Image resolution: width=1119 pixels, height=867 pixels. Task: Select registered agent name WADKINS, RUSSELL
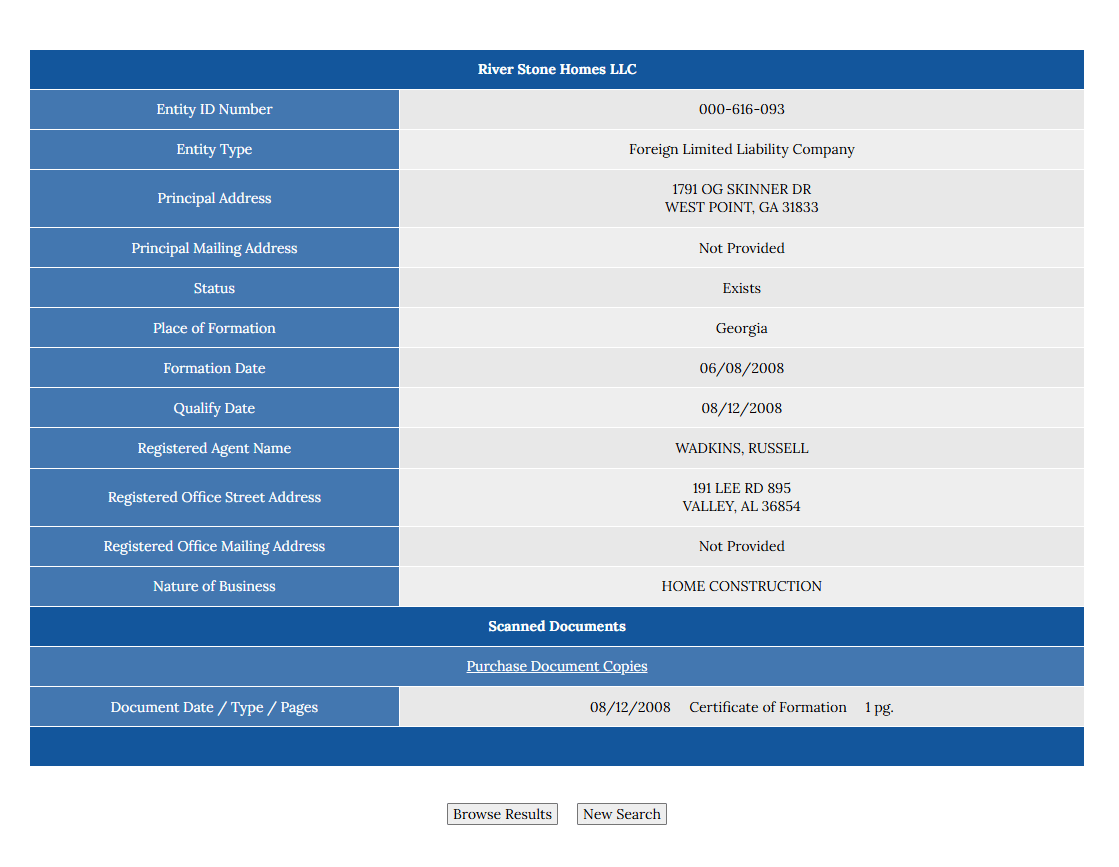tap(741, 448)
